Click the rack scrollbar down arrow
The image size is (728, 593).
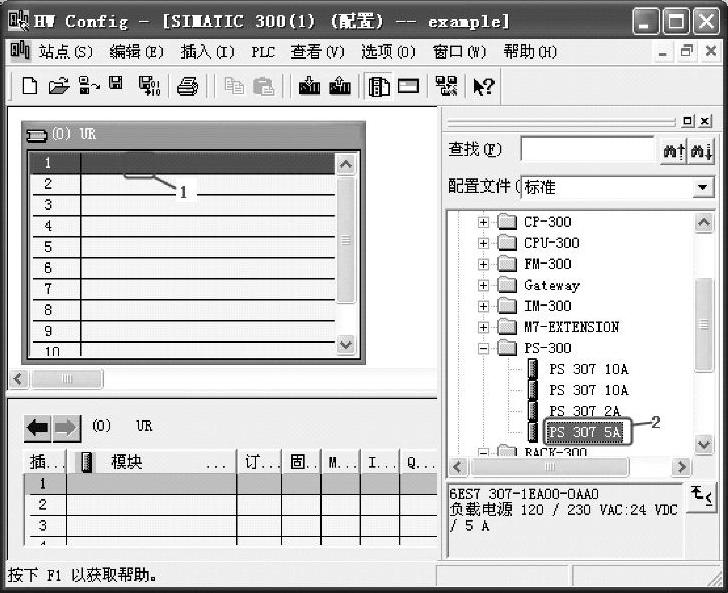[x=346, y=345]
